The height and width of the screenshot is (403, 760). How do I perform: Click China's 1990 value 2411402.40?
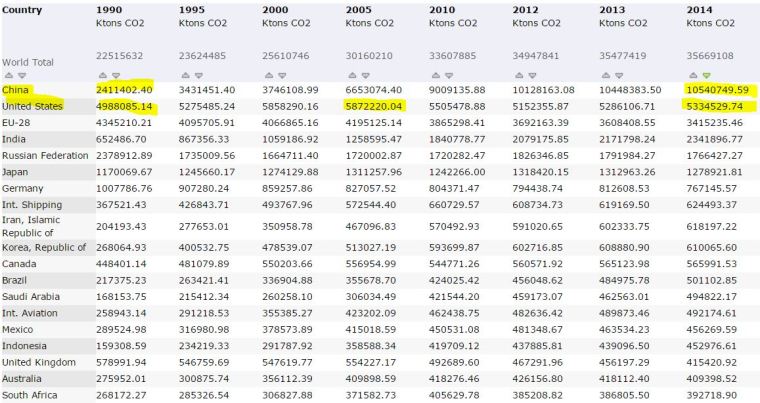(124, 90)
